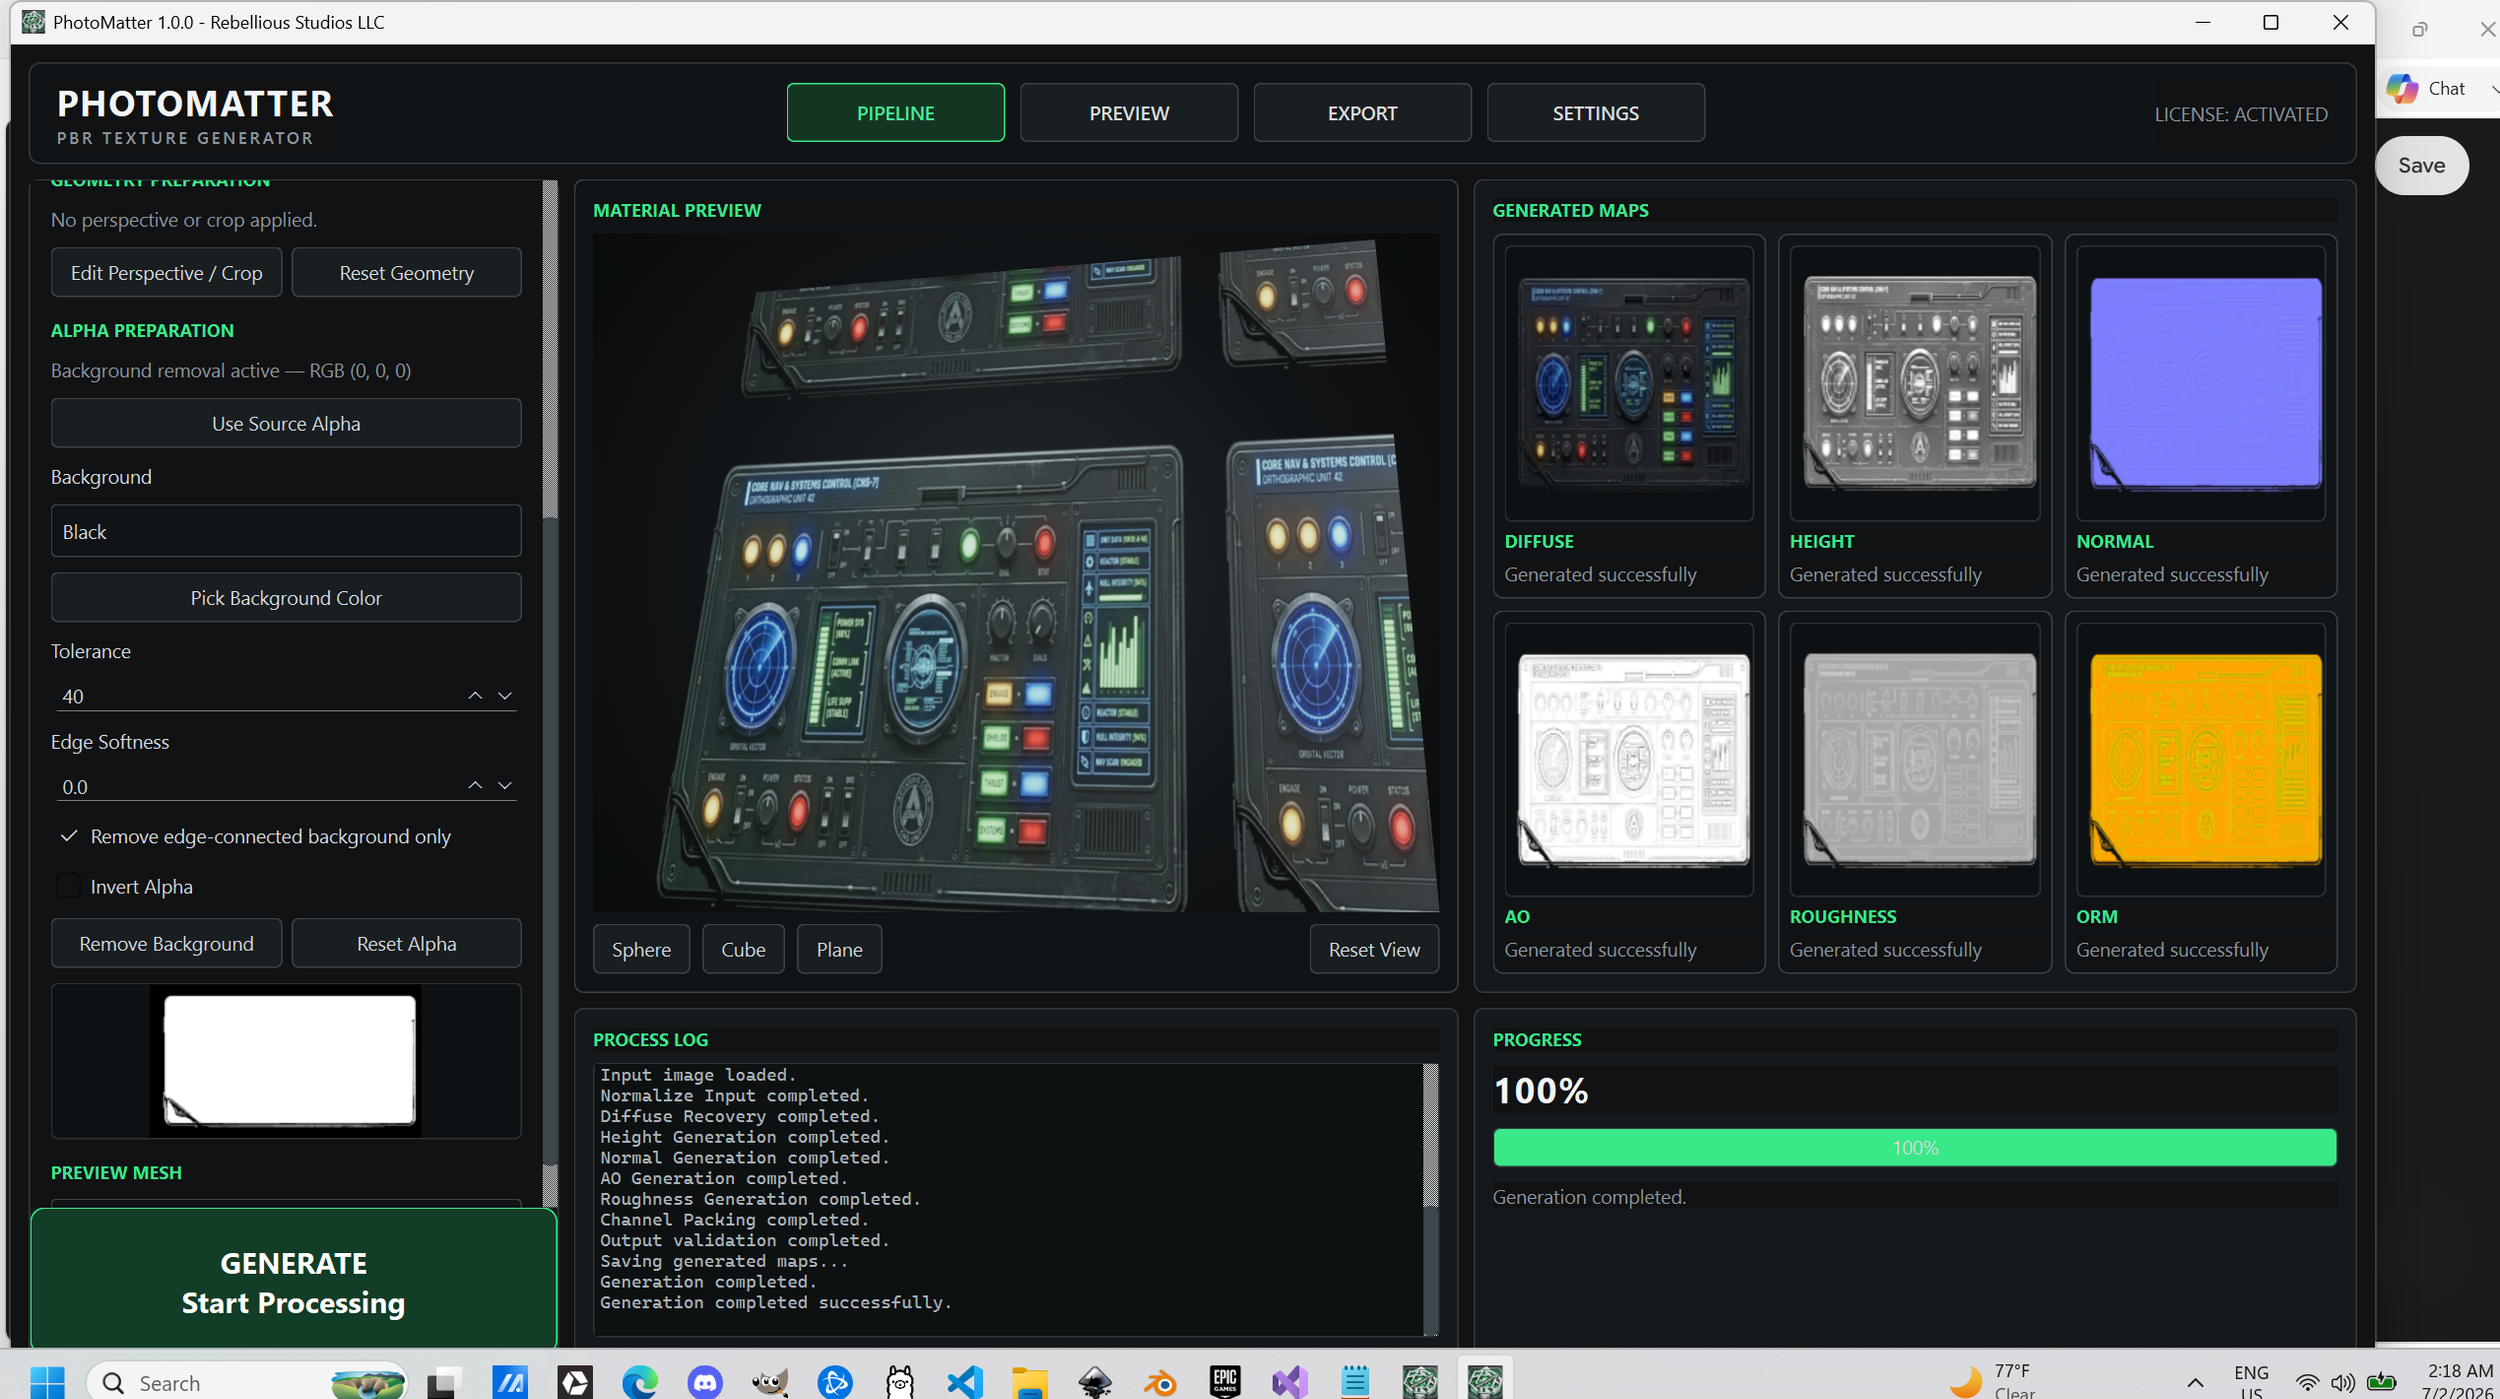Toggle Remove edge-connected background only checkbox
This screenshot has height=1399, width=2500.
click(x=69, y=836)
